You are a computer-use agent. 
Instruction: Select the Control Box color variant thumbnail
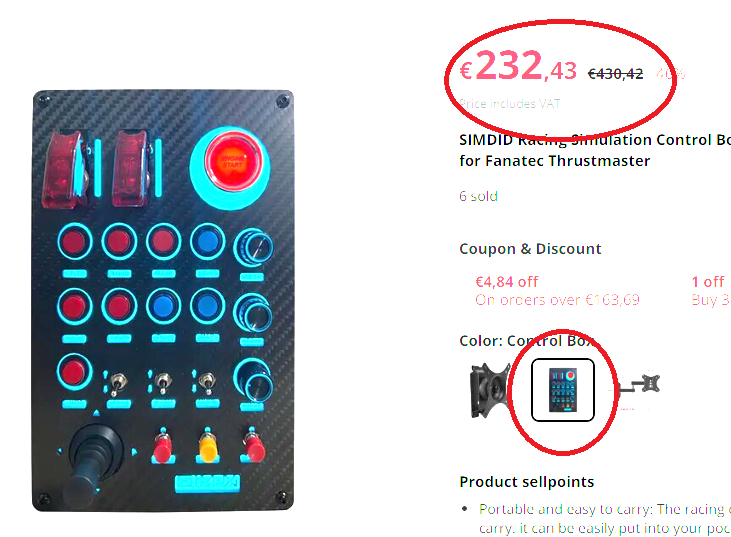pos(563,390)
